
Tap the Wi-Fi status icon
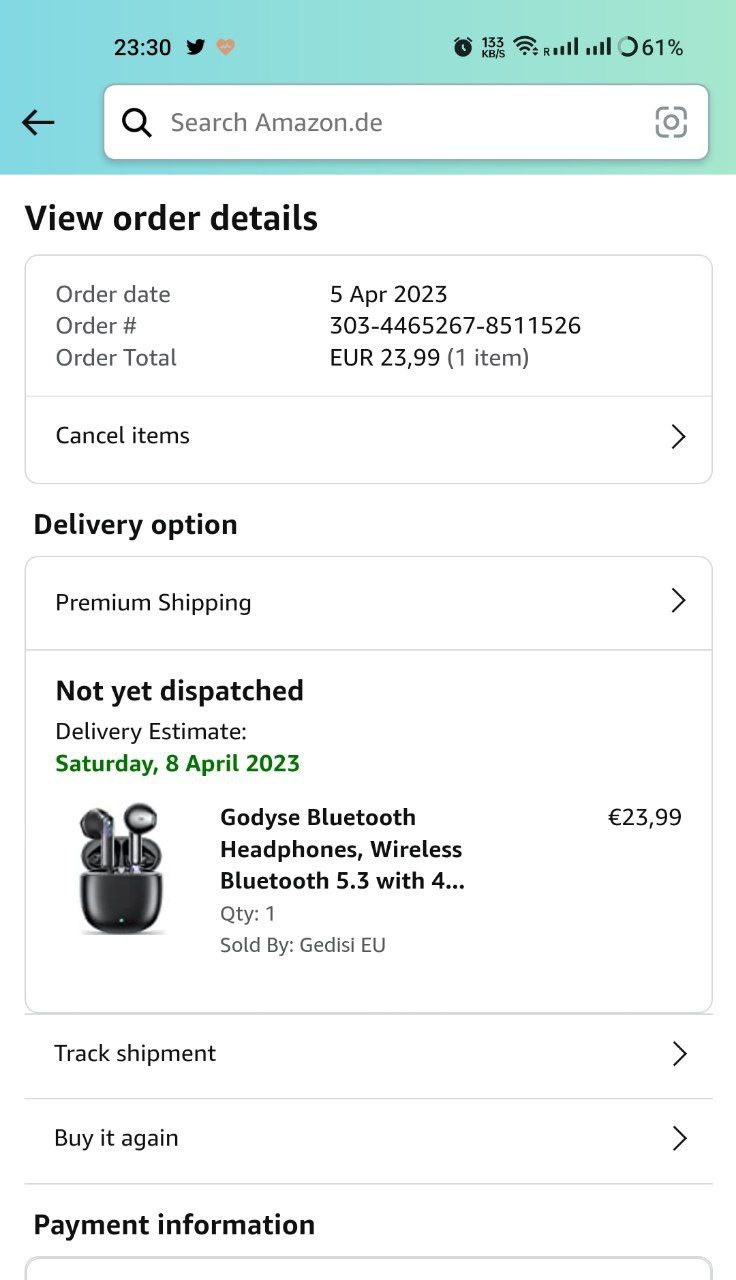pyautogui.click(x=525, y=47)
